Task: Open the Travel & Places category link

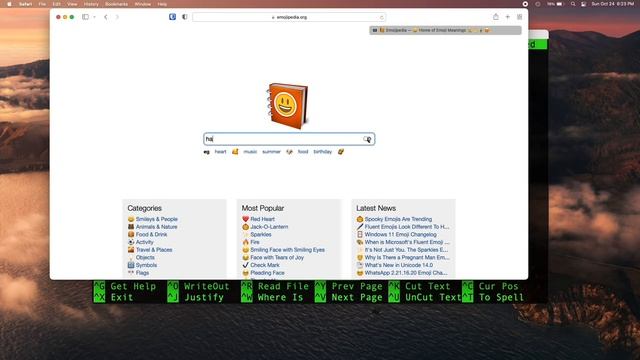Action: click(x=154, y=250)
